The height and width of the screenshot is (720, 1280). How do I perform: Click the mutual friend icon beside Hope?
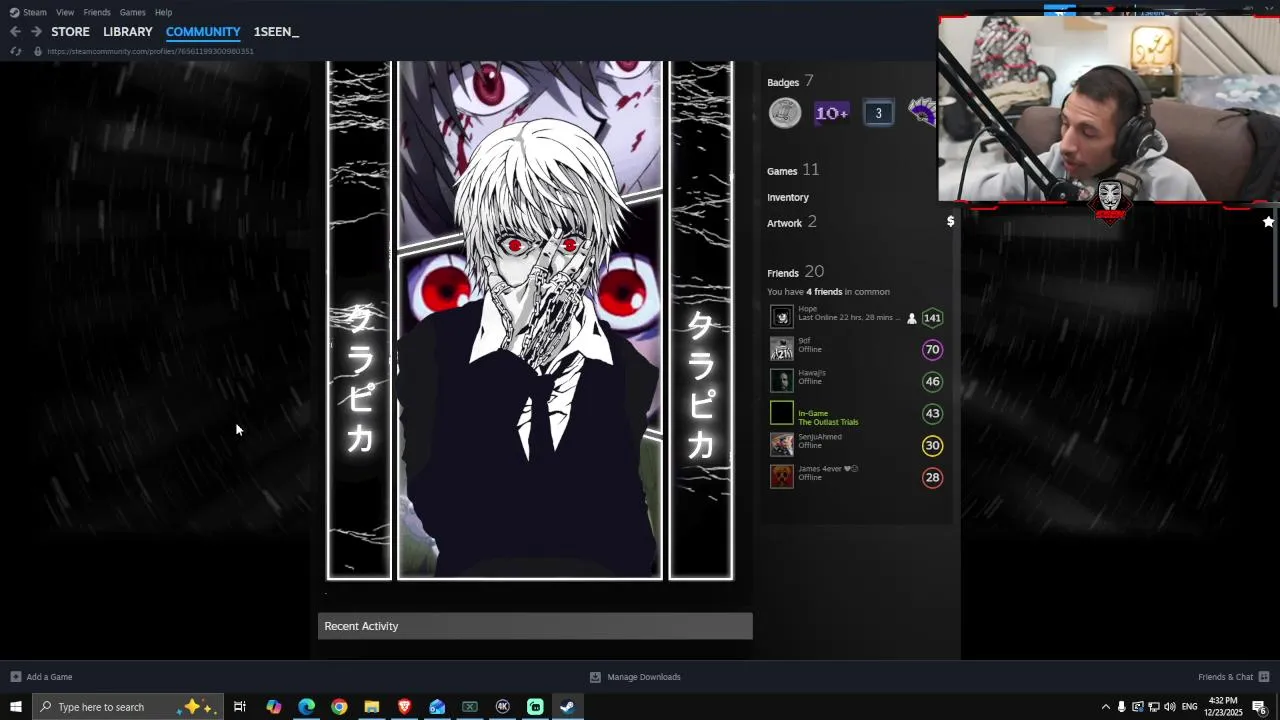911,319
